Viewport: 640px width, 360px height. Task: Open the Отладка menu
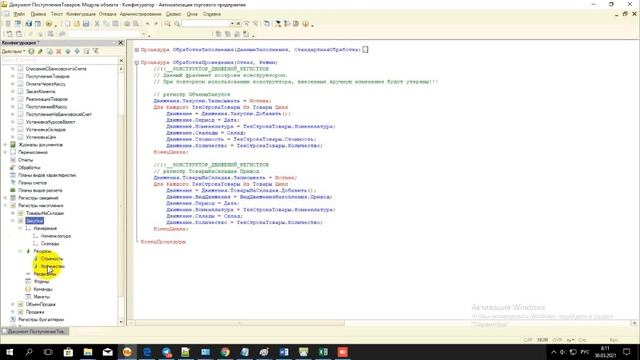tap(108, 14)
